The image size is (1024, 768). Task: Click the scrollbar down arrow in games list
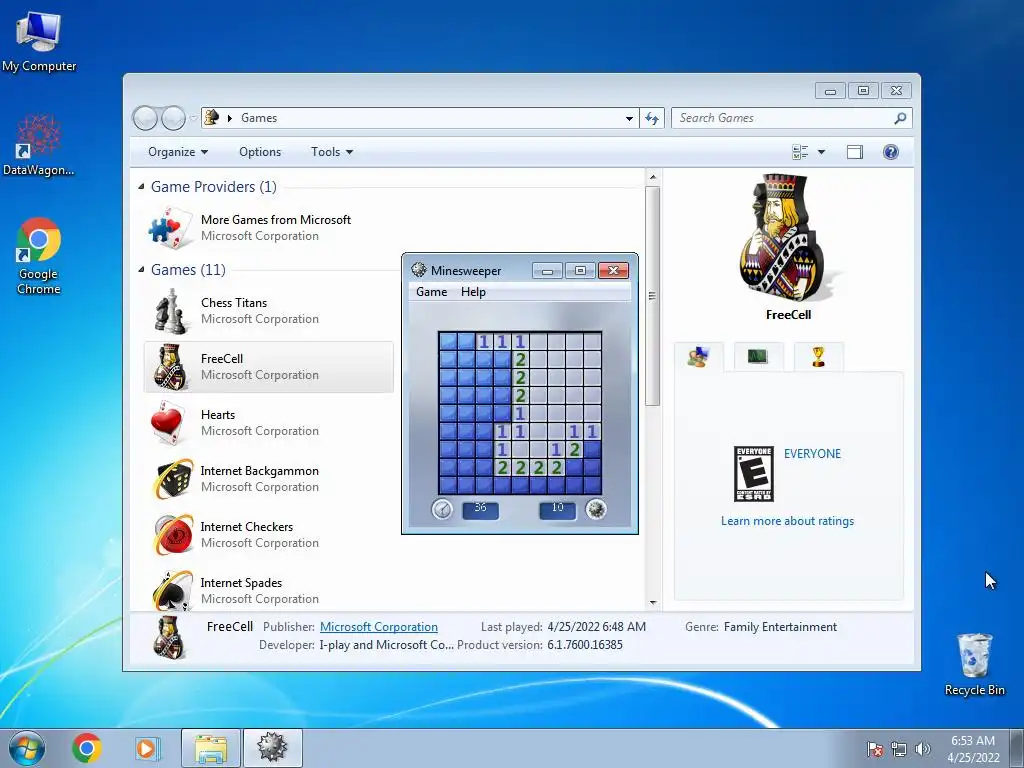(652, 603)
